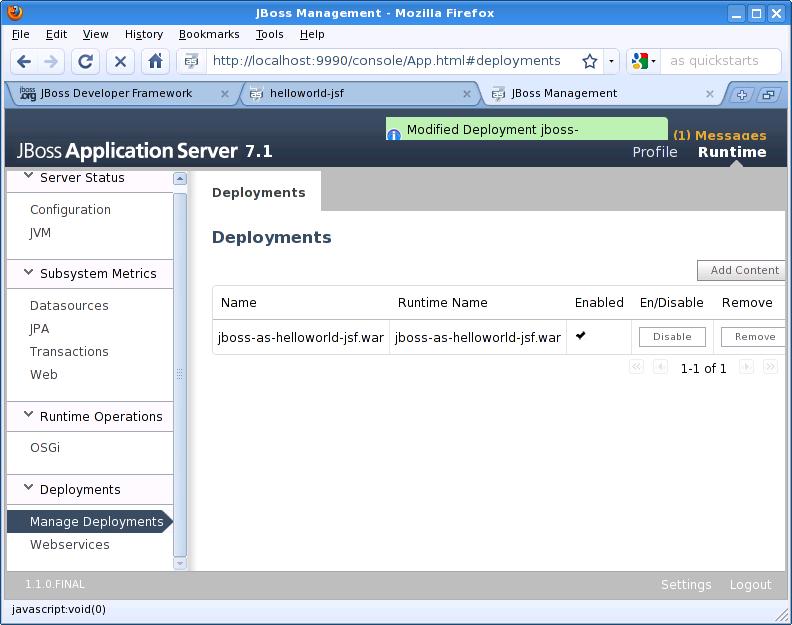Close the JBoss Management tab
This screenshot has width=792, height=625.
[710, 94]
